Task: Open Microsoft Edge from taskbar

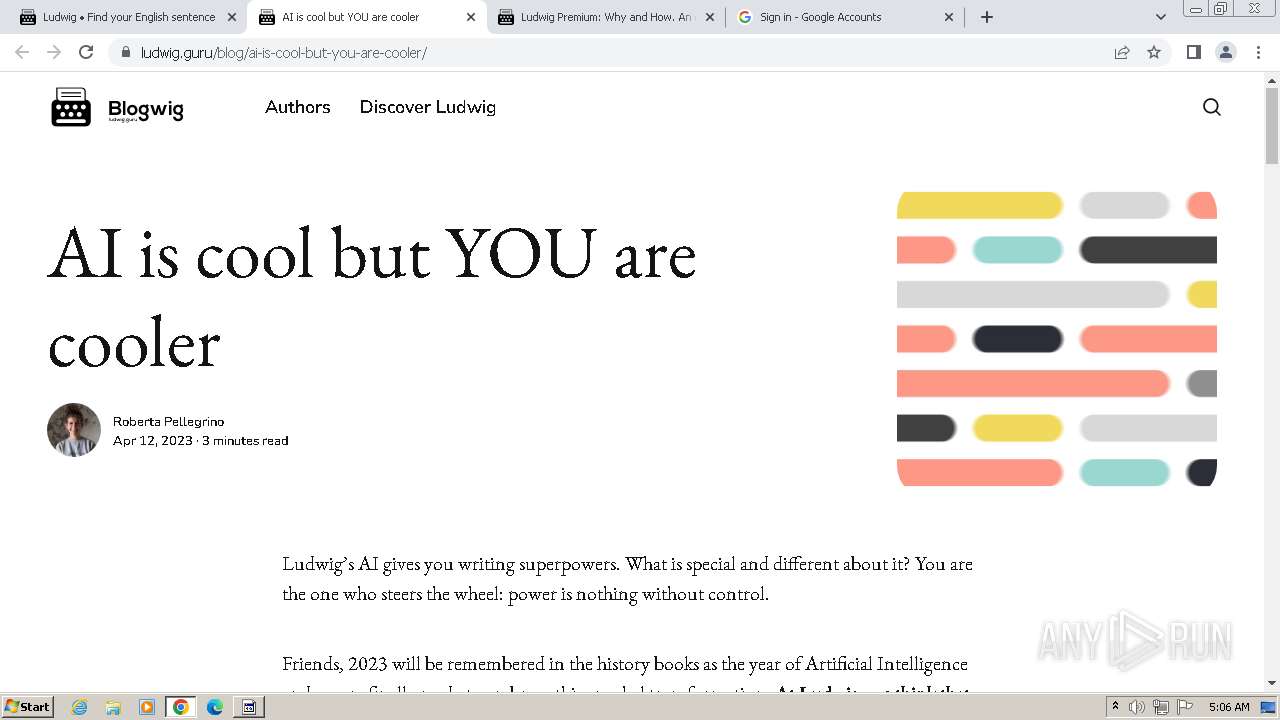Action: pos(214,707)
